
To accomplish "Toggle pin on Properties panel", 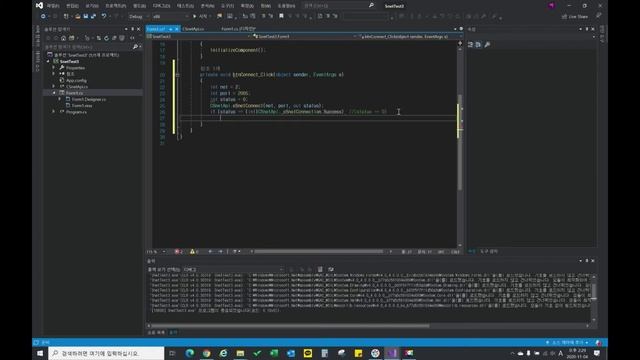I will [x=587, y=29].
